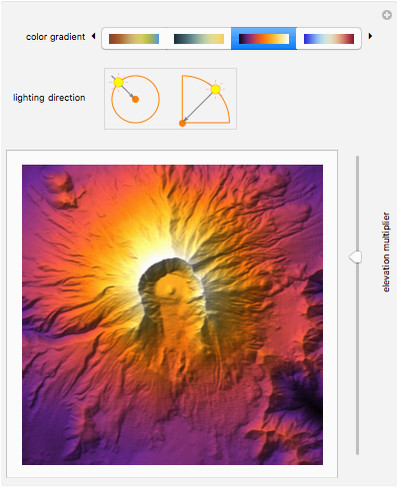
Task: Select the purple-orange sunset color gradient
Action: [264, 39]
